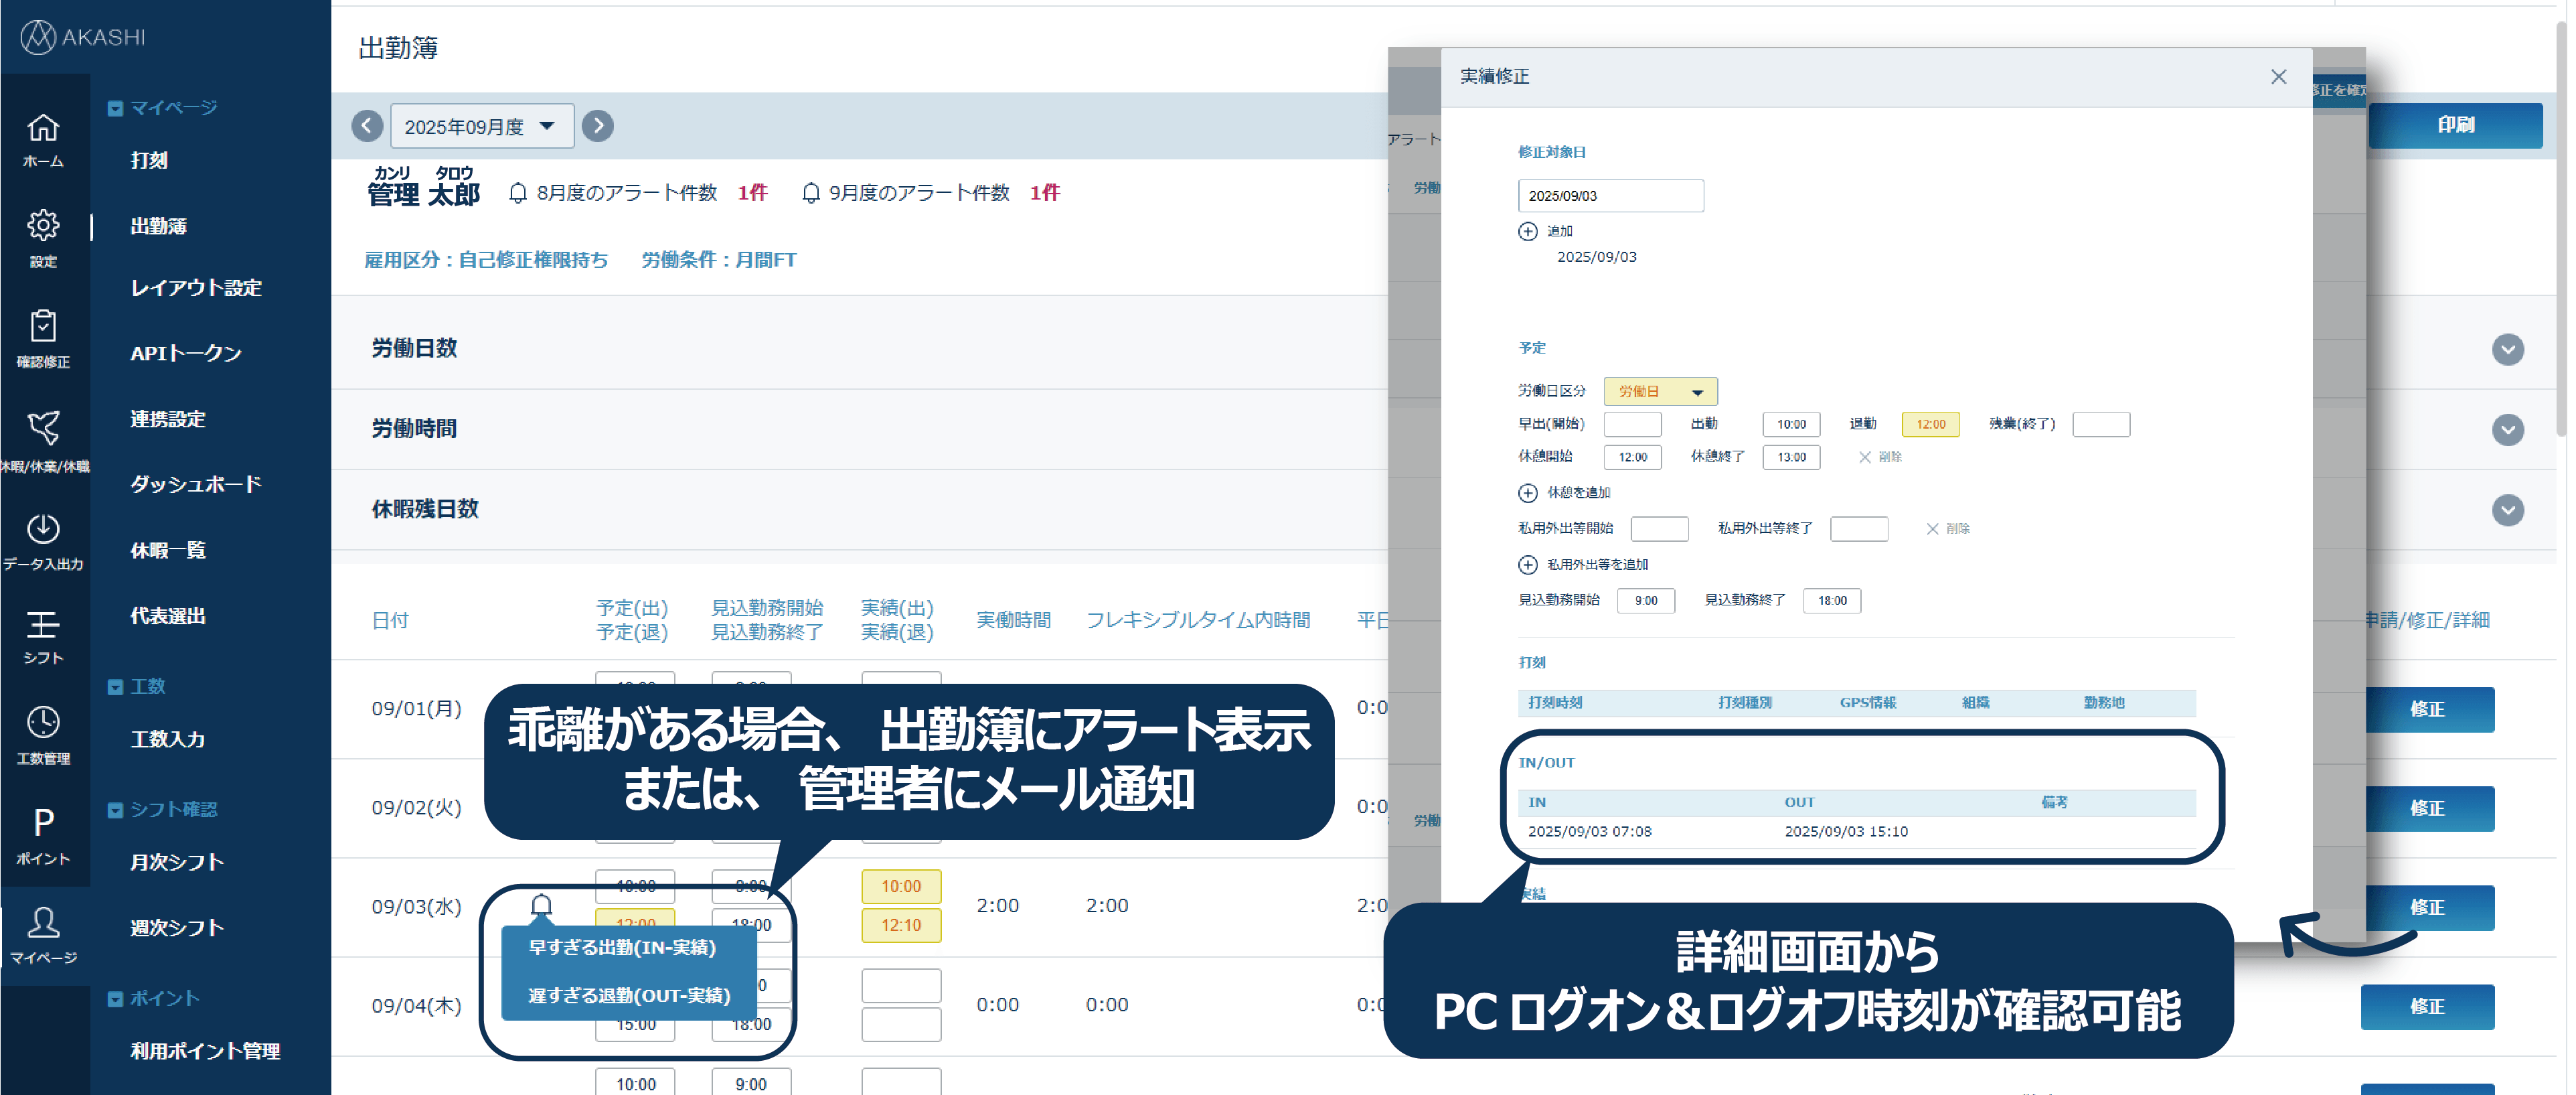Open 週次シフト from the sidebar menu

(175, 927)
